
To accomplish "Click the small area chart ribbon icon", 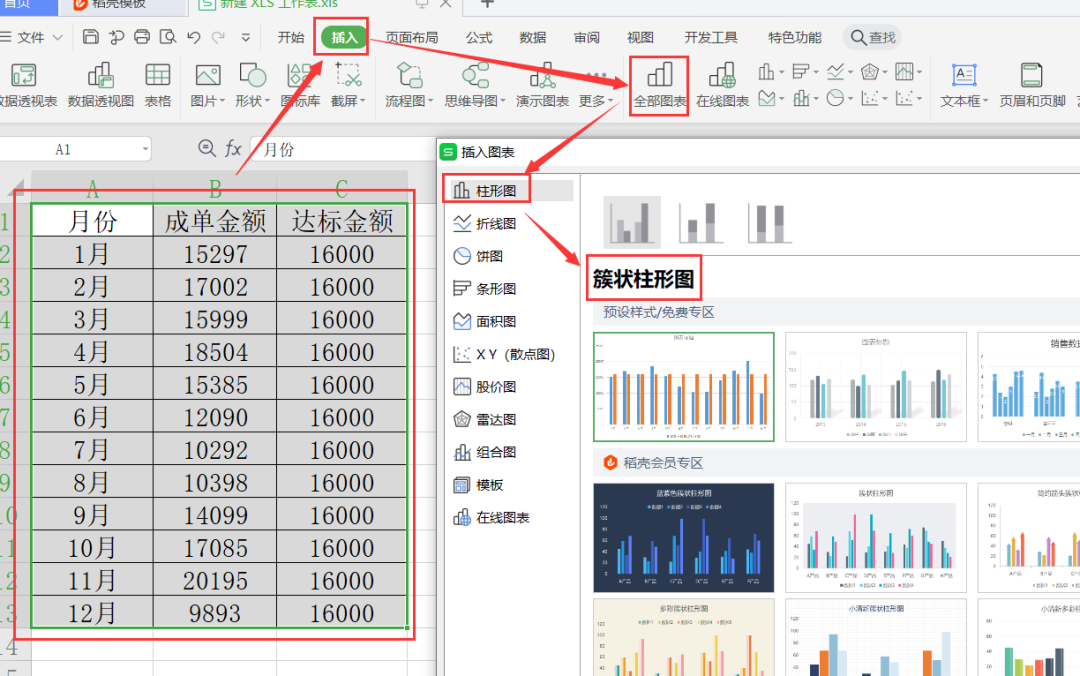I will (x=767, y=99).
